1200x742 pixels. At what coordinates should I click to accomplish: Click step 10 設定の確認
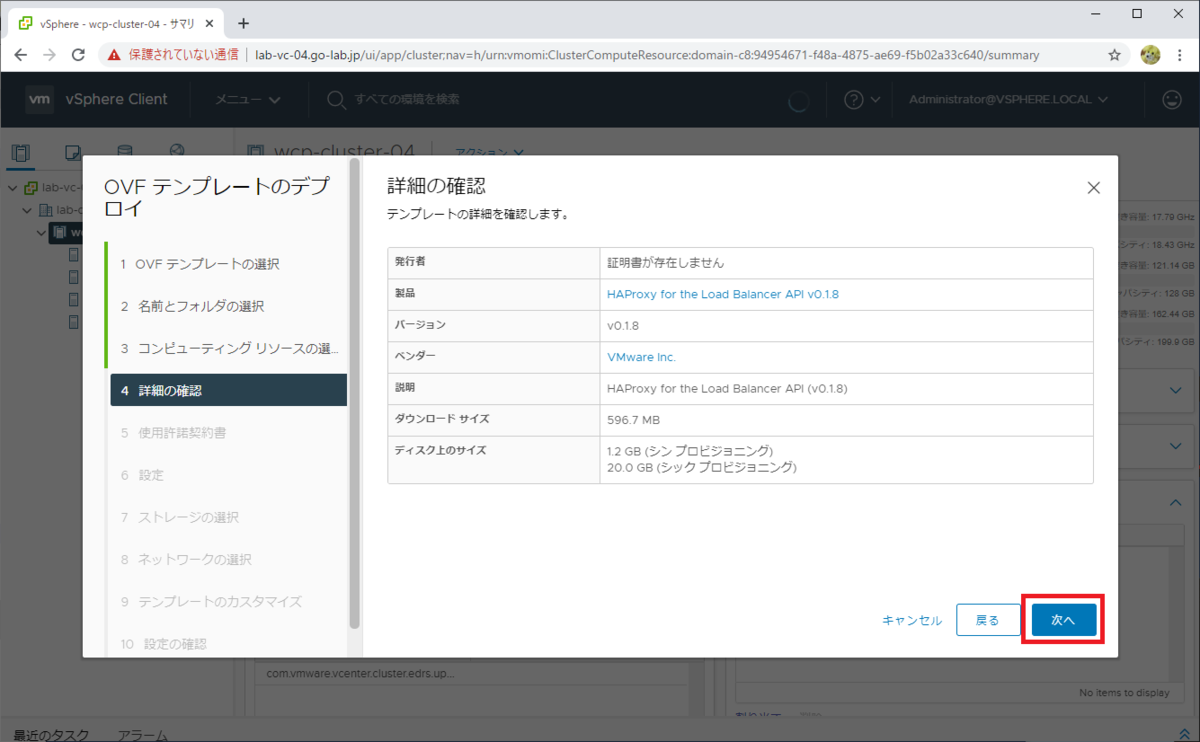(226, 644)
